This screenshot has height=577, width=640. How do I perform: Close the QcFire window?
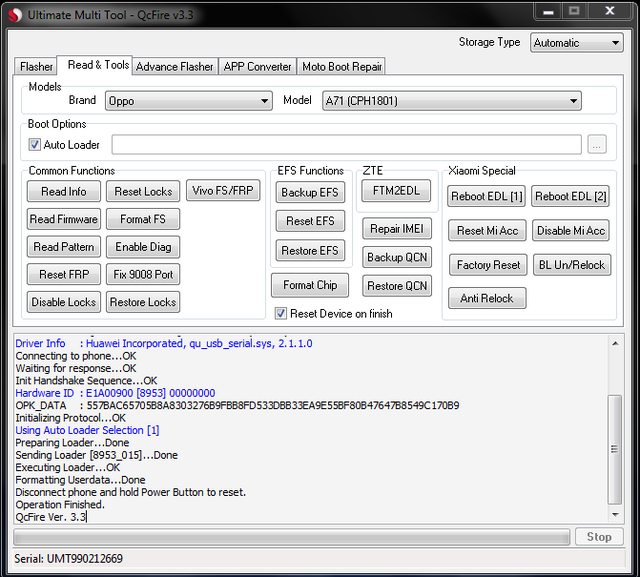pyautogui.click(x=610, y=11)
